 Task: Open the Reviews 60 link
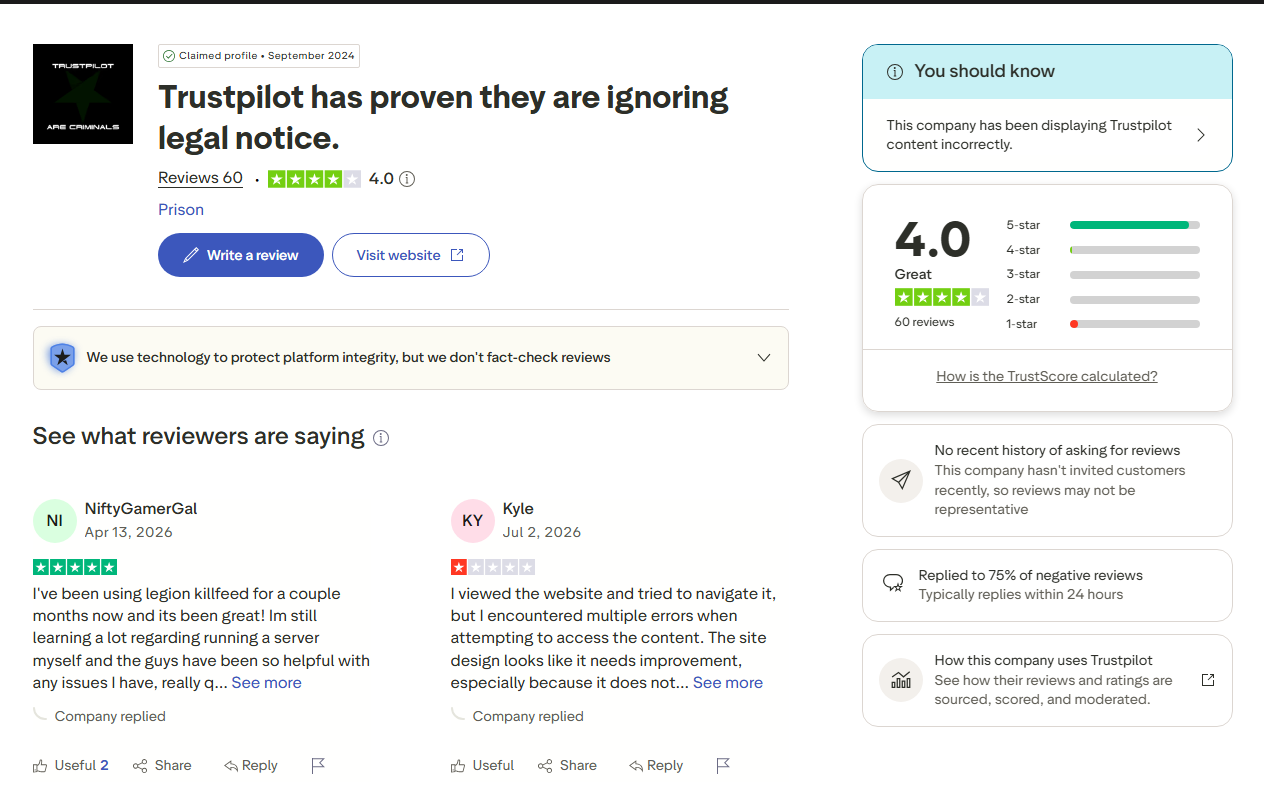pos(200,178)
